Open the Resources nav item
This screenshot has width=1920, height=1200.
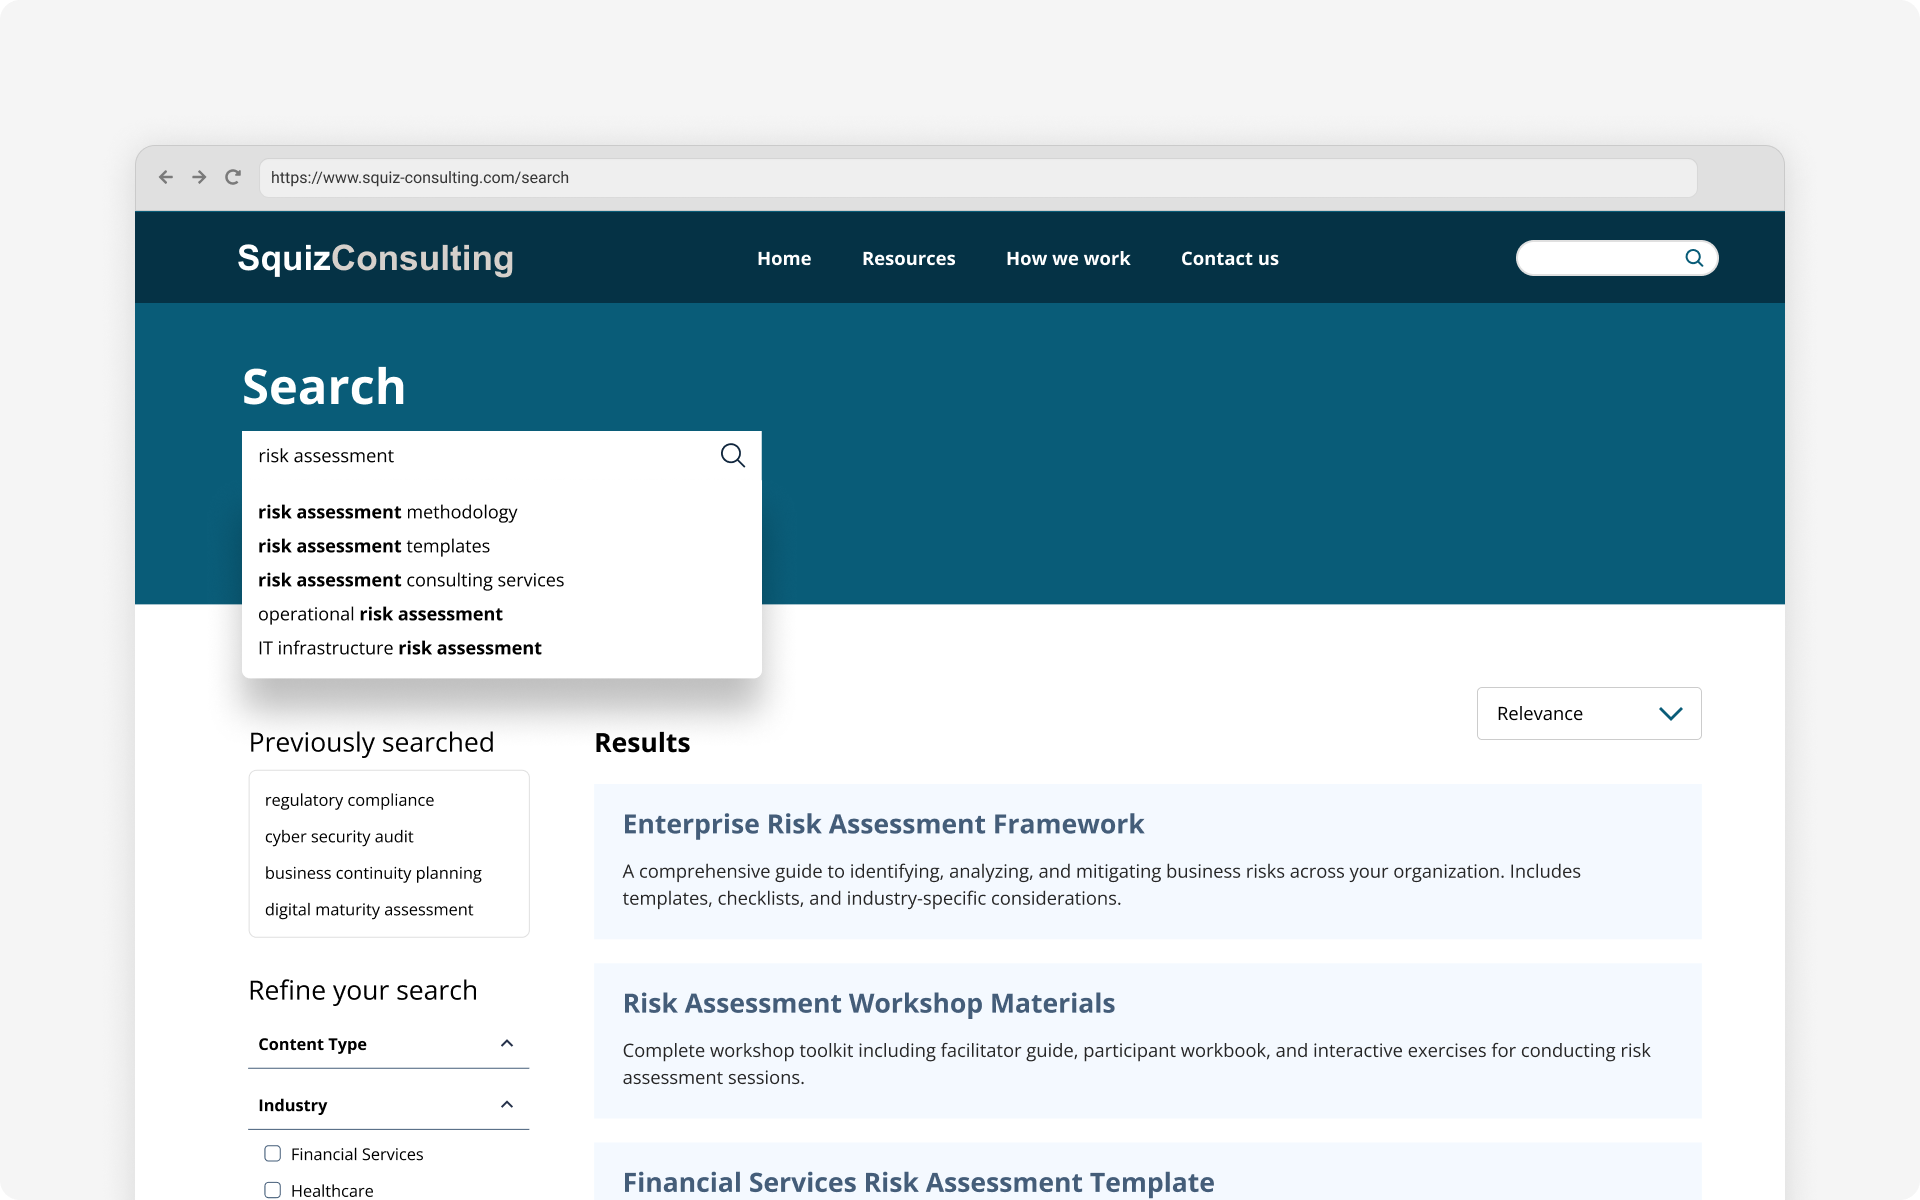point(908,258)
